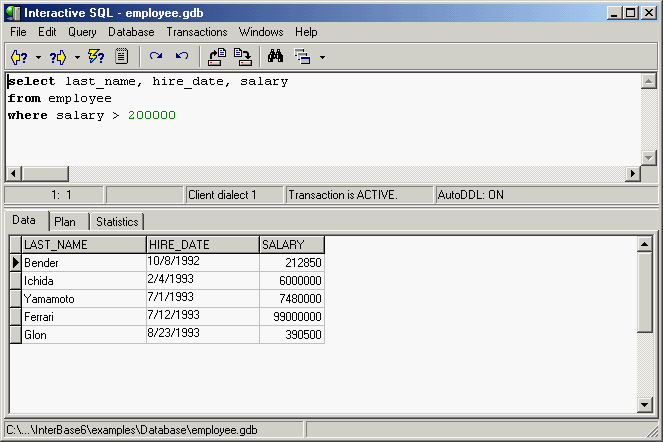
Task: Click the Next Query toolbar icon
Action: pyautogui.click(x=58, y=56)
